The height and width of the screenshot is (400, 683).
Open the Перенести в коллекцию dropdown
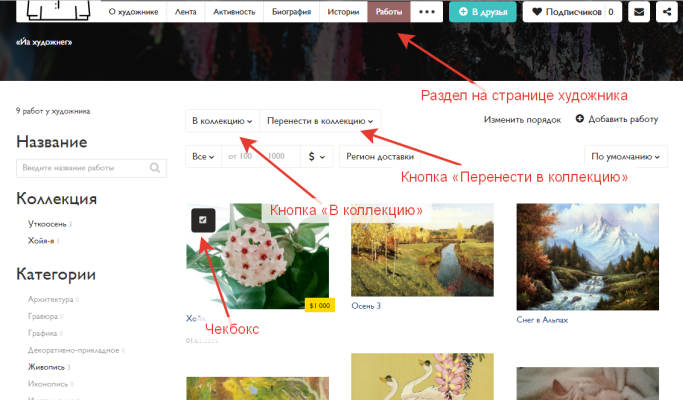[x=320, y=121]
